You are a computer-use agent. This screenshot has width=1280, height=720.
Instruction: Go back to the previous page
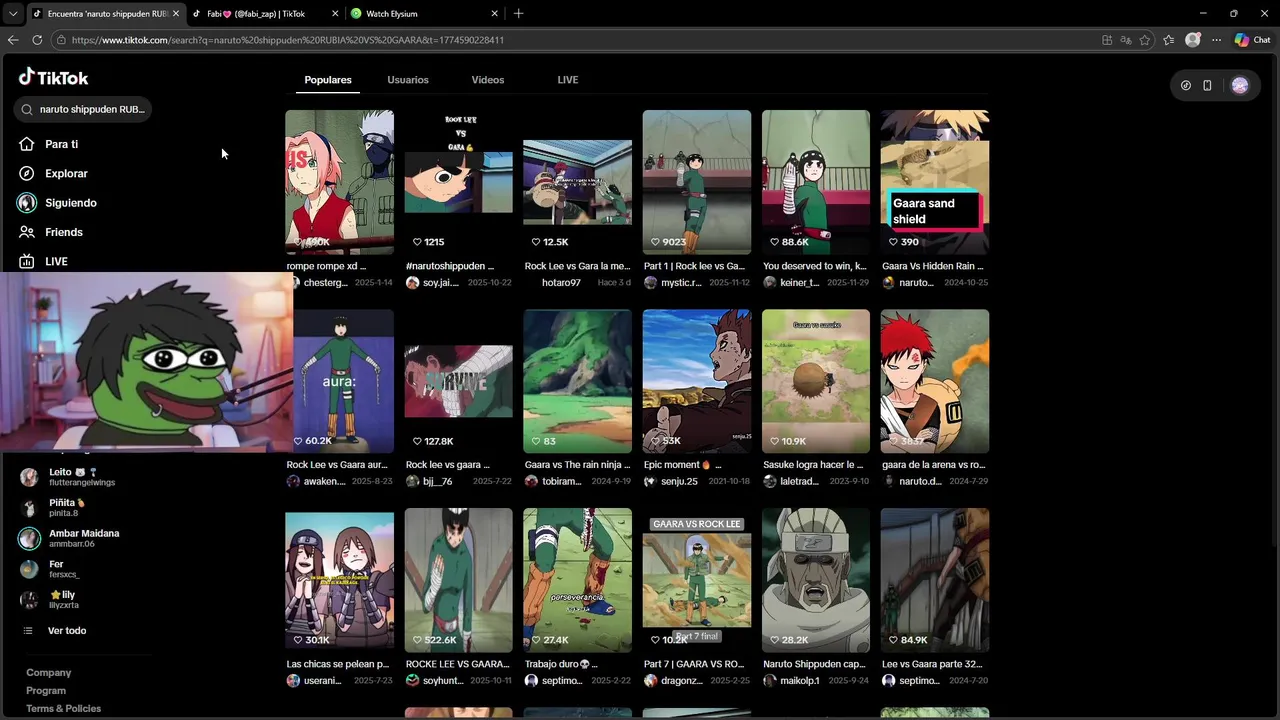tap(13, 40)
